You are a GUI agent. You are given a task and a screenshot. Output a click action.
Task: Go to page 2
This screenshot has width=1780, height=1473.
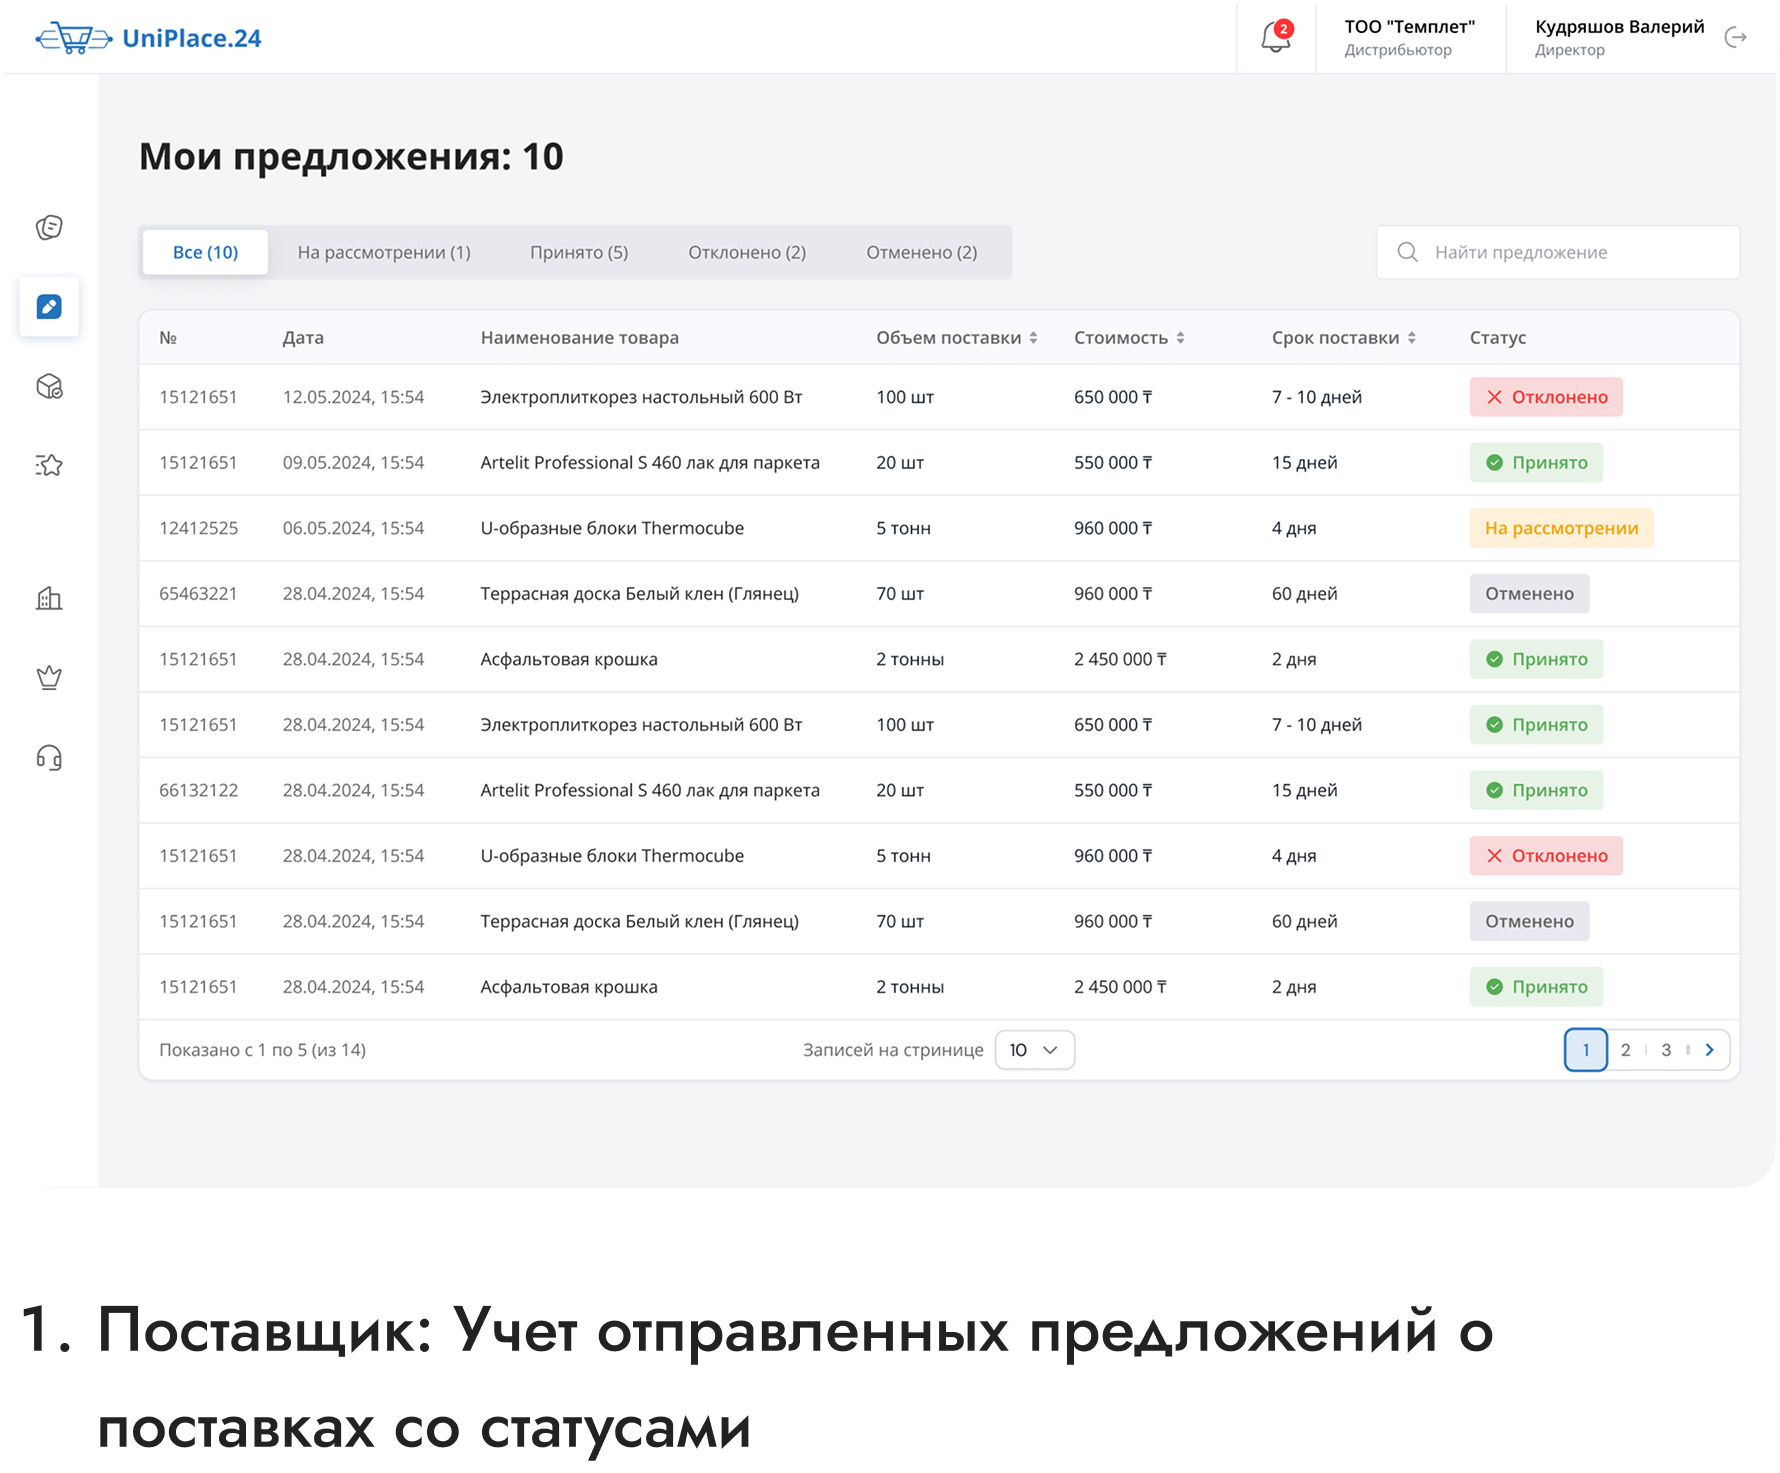[1625, 1050]
